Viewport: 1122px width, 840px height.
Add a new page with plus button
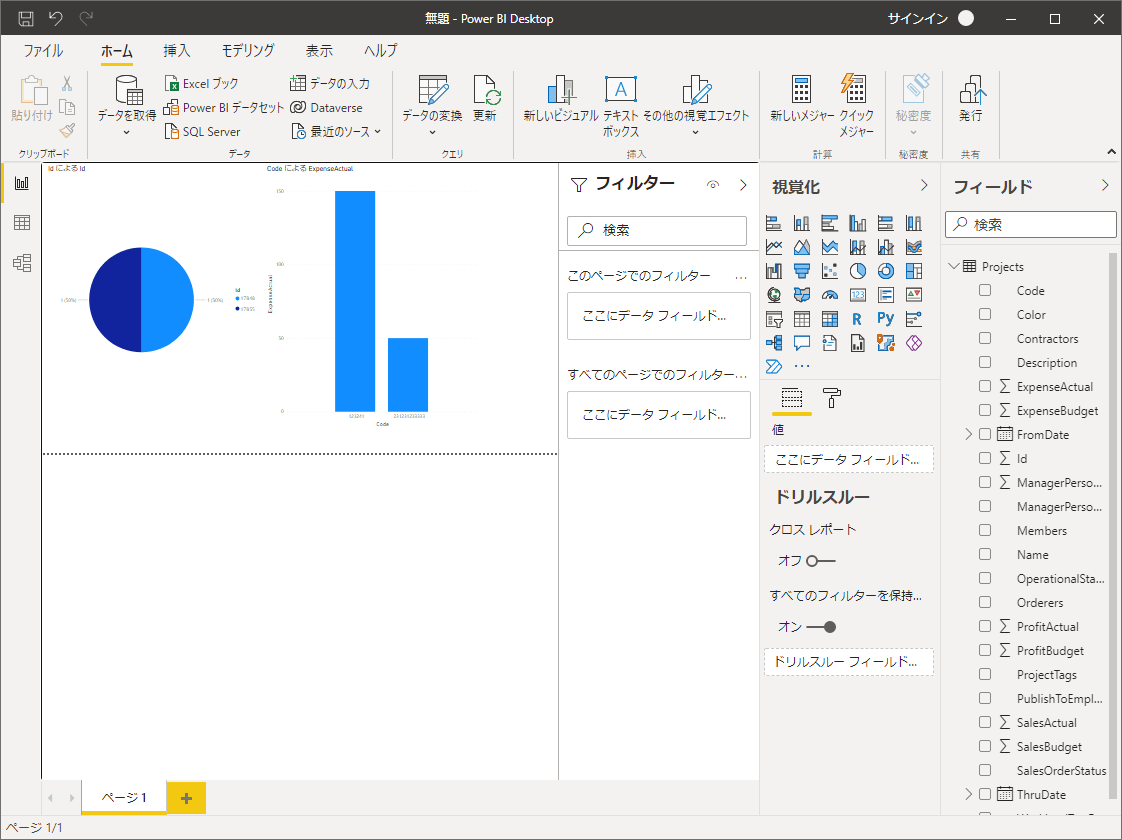(186, 797)
